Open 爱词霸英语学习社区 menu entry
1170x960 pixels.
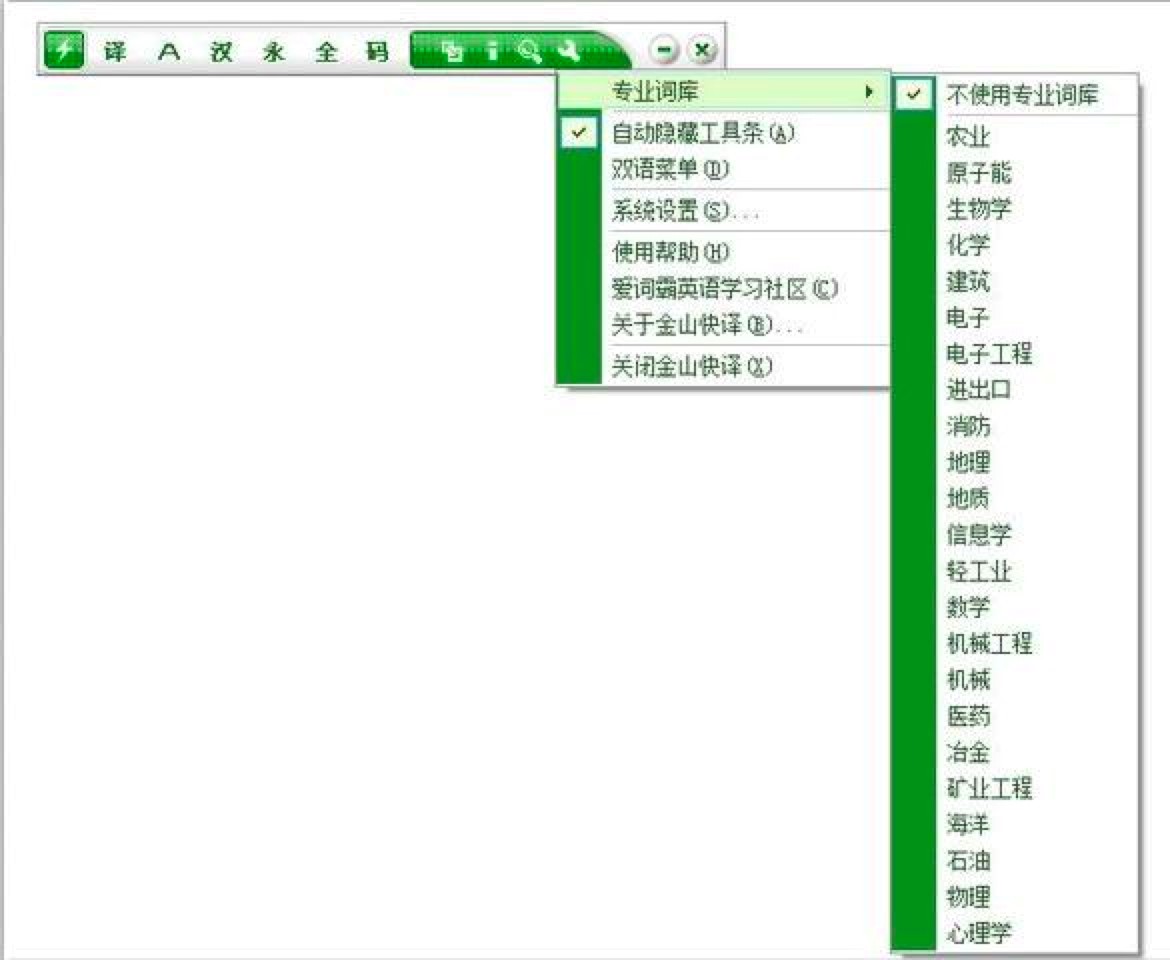click(723, 288)
